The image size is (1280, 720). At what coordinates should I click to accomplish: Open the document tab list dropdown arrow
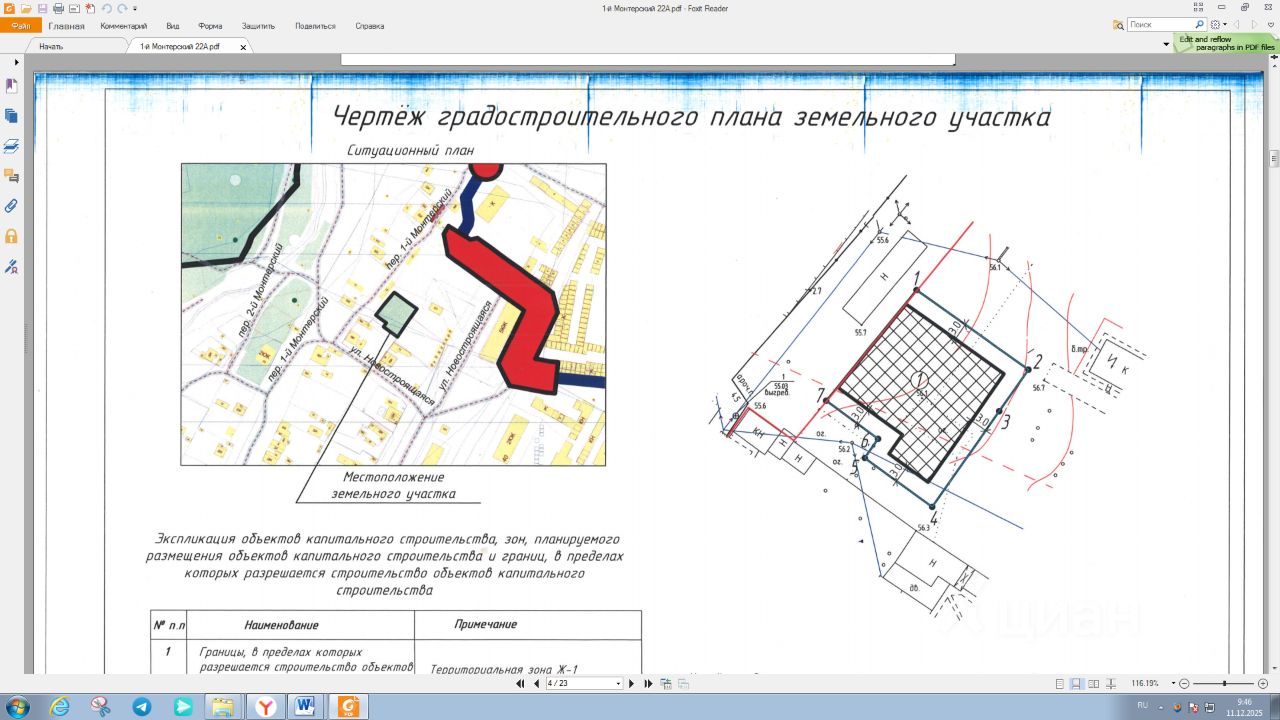(1166, 45)
